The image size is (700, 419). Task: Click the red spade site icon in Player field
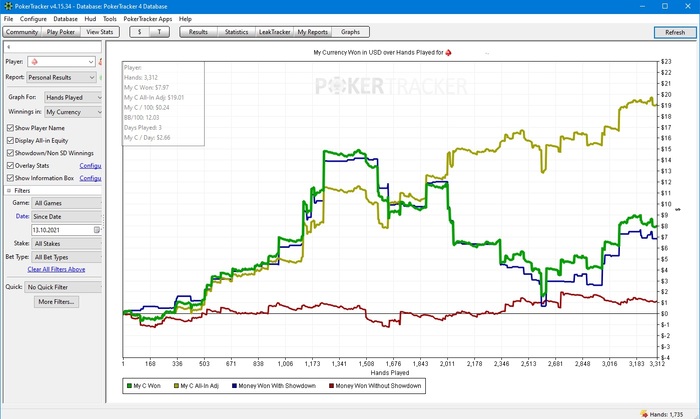(35, 62)
